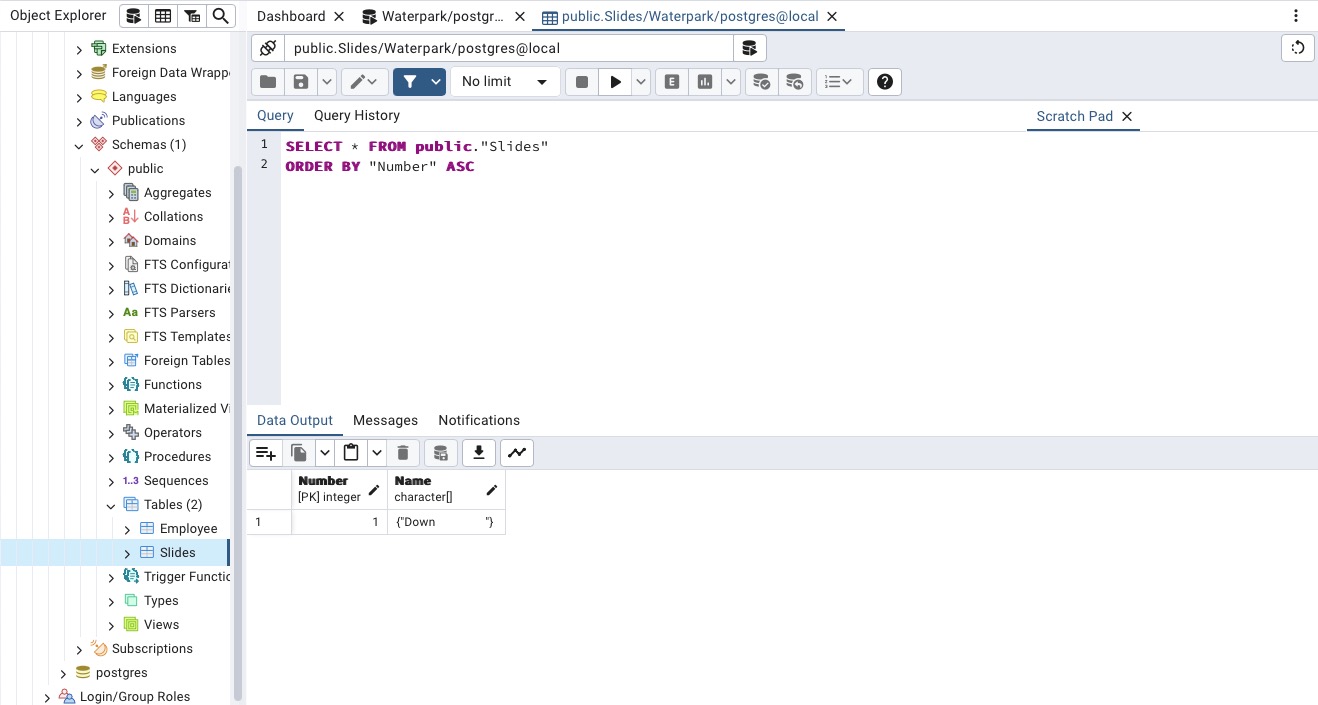This screenshot has height=705, width=1318.
Task: Rollback the transaction
Action: tap(795, 81)
